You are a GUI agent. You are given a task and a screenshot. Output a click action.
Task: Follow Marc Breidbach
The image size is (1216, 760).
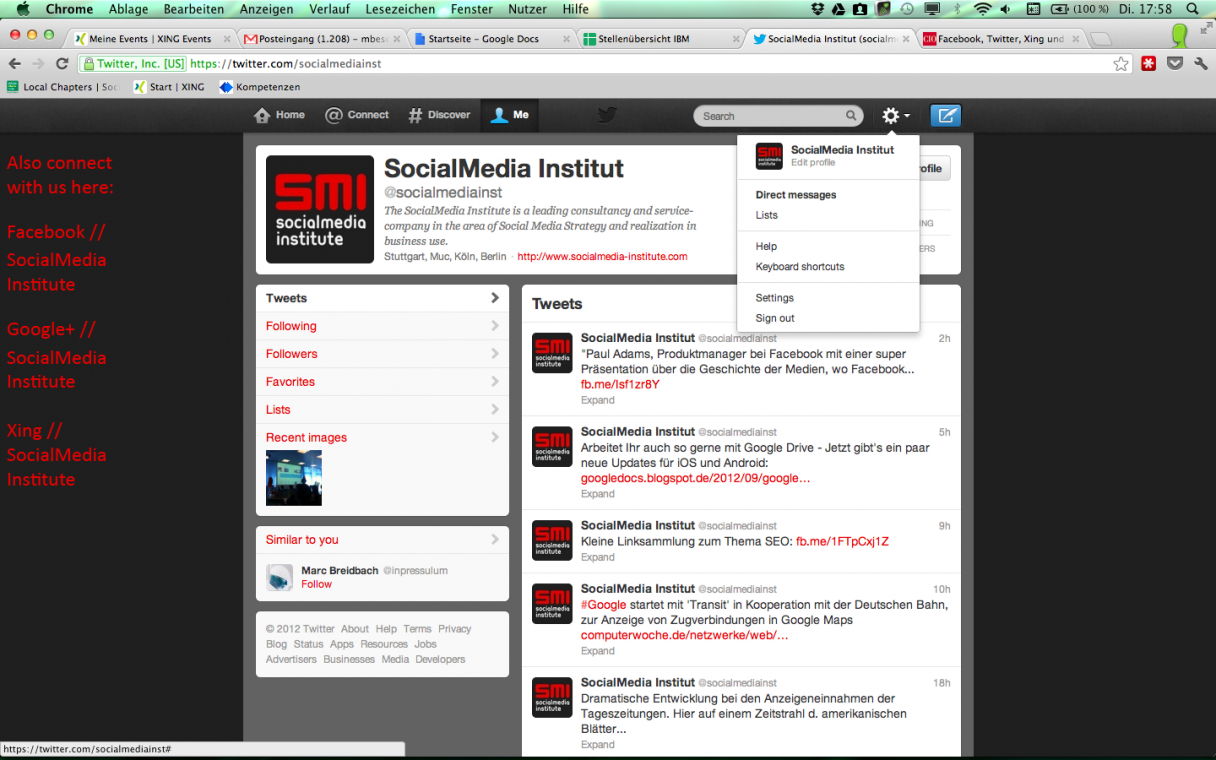point(316,584)
